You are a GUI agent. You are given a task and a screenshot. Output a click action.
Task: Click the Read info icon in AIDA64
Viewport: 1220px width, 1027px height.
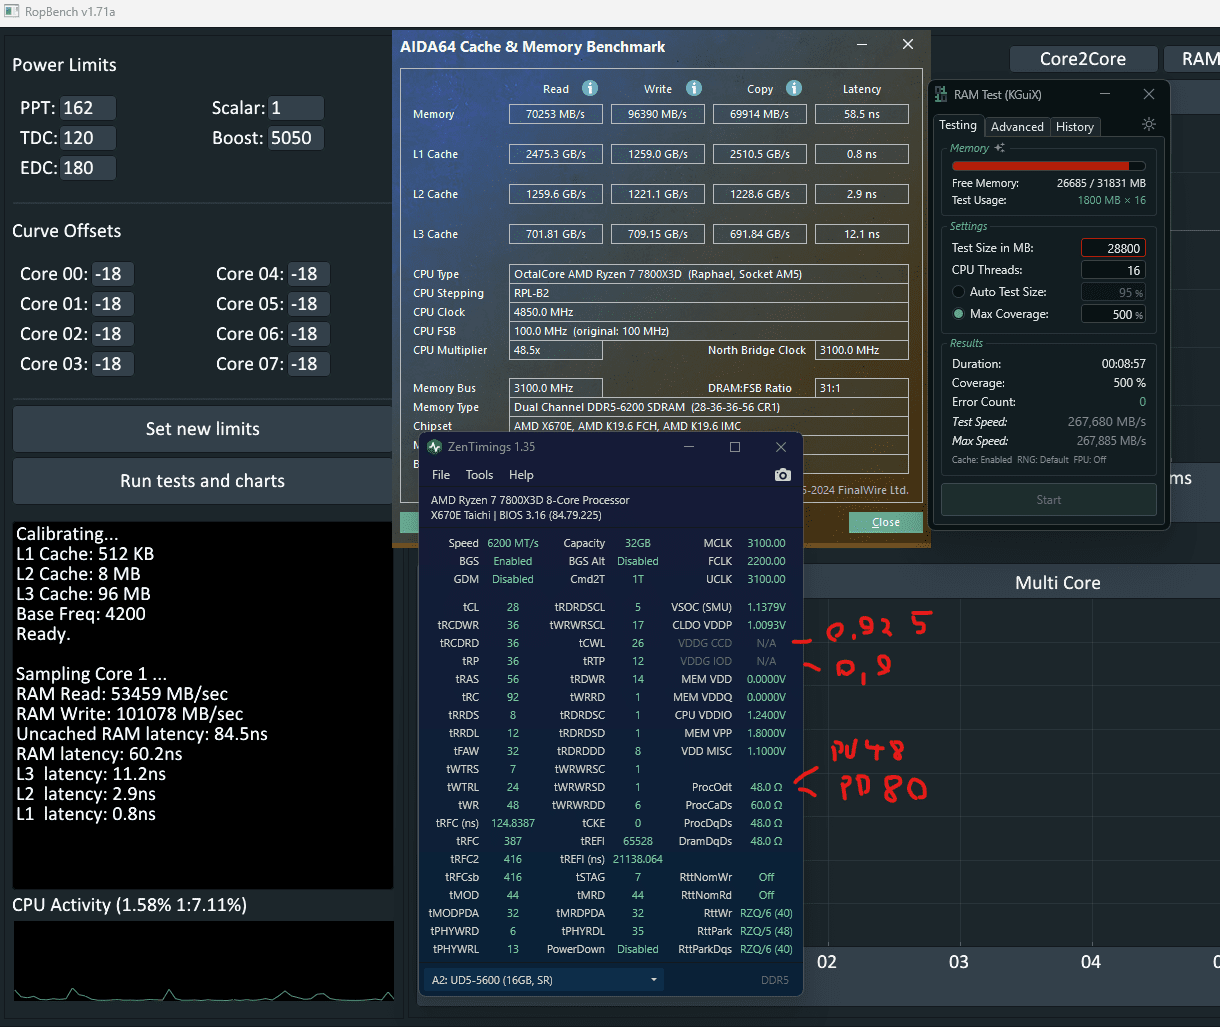(590, 88)
